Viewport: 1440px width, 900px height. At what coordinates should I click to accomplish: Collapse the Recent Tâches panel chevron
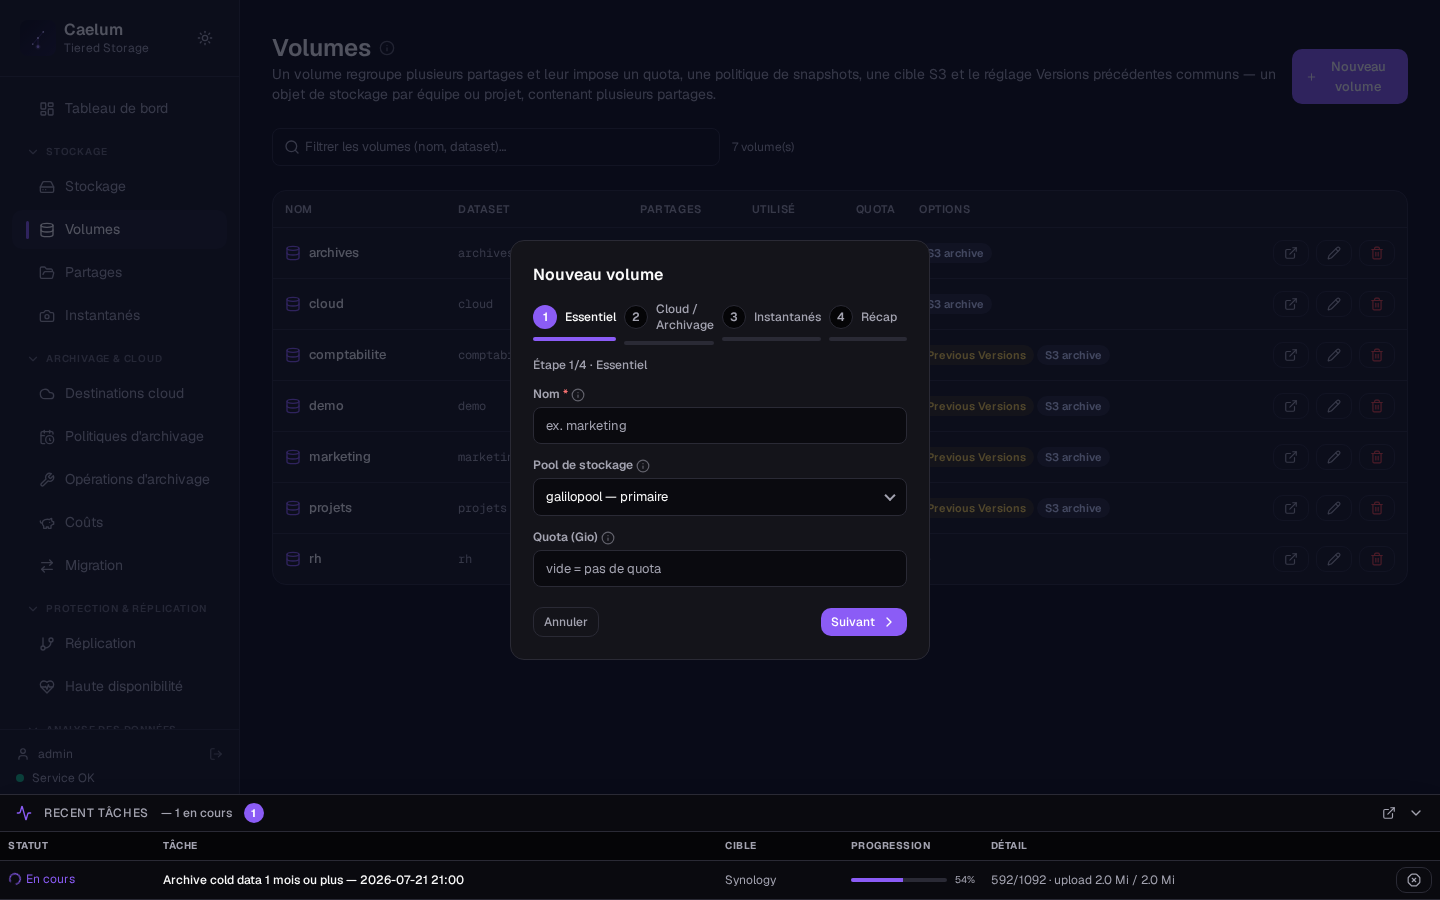[x=1416, y=813]
